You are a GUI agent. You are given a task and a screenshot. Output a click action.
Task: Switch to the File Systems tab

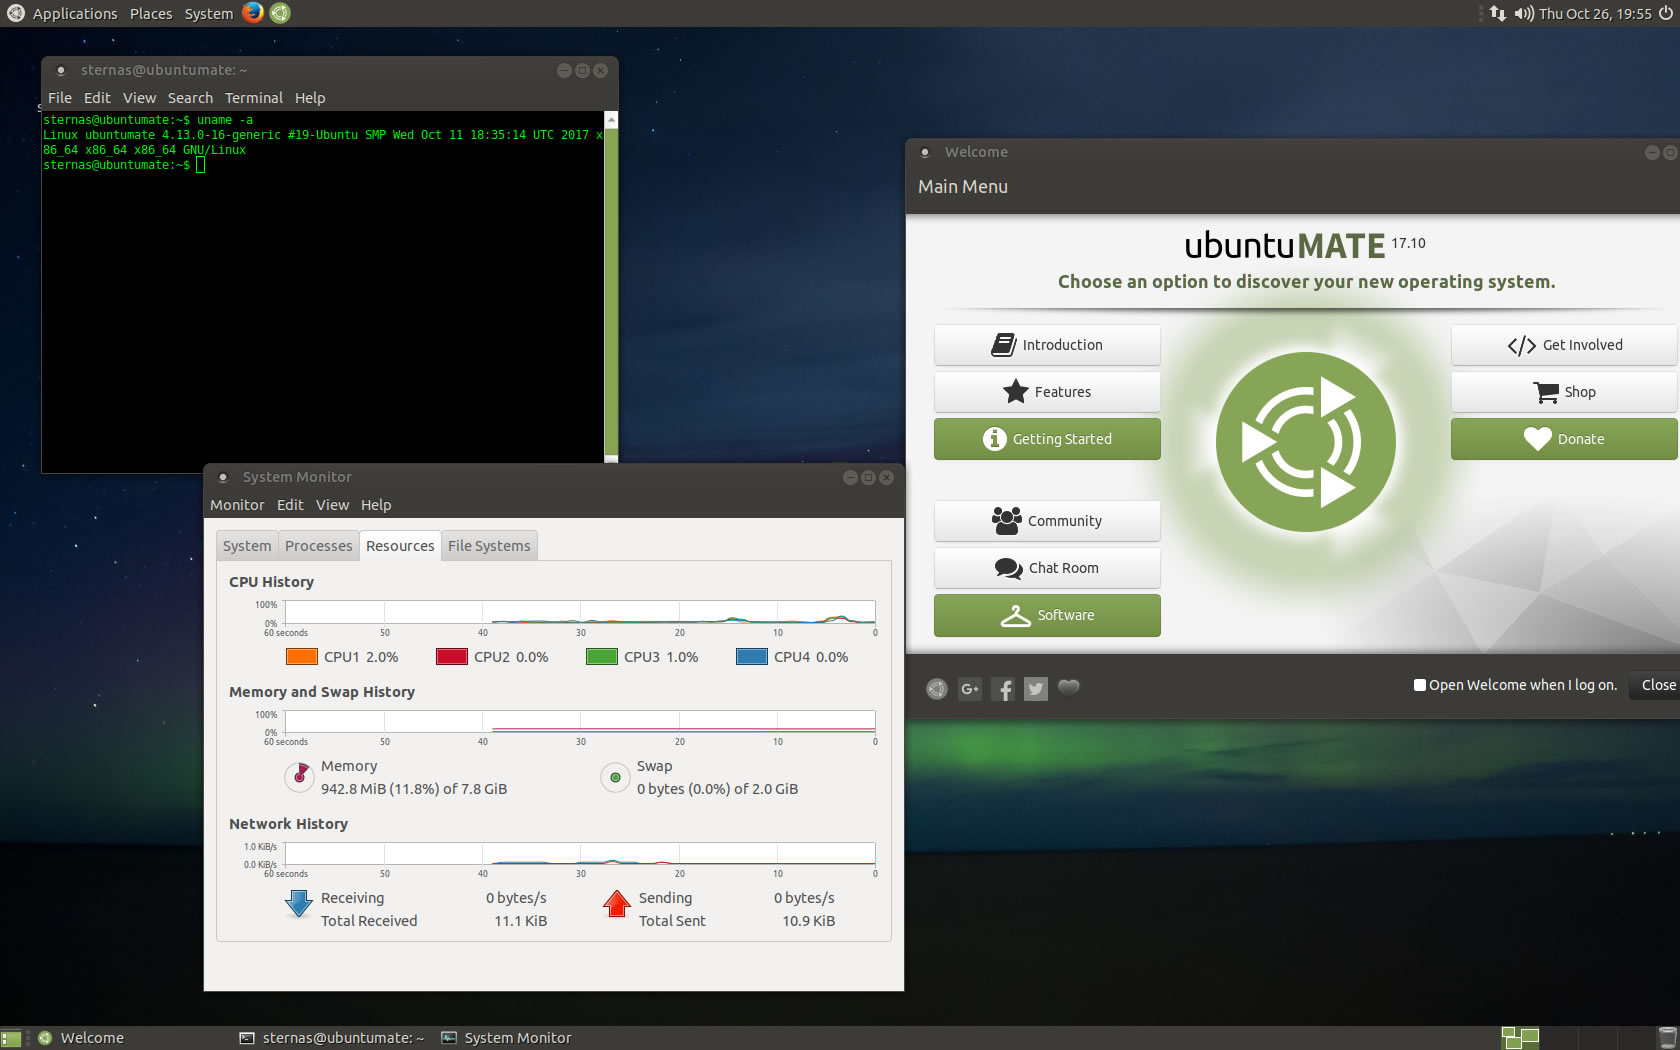[489, 546]
